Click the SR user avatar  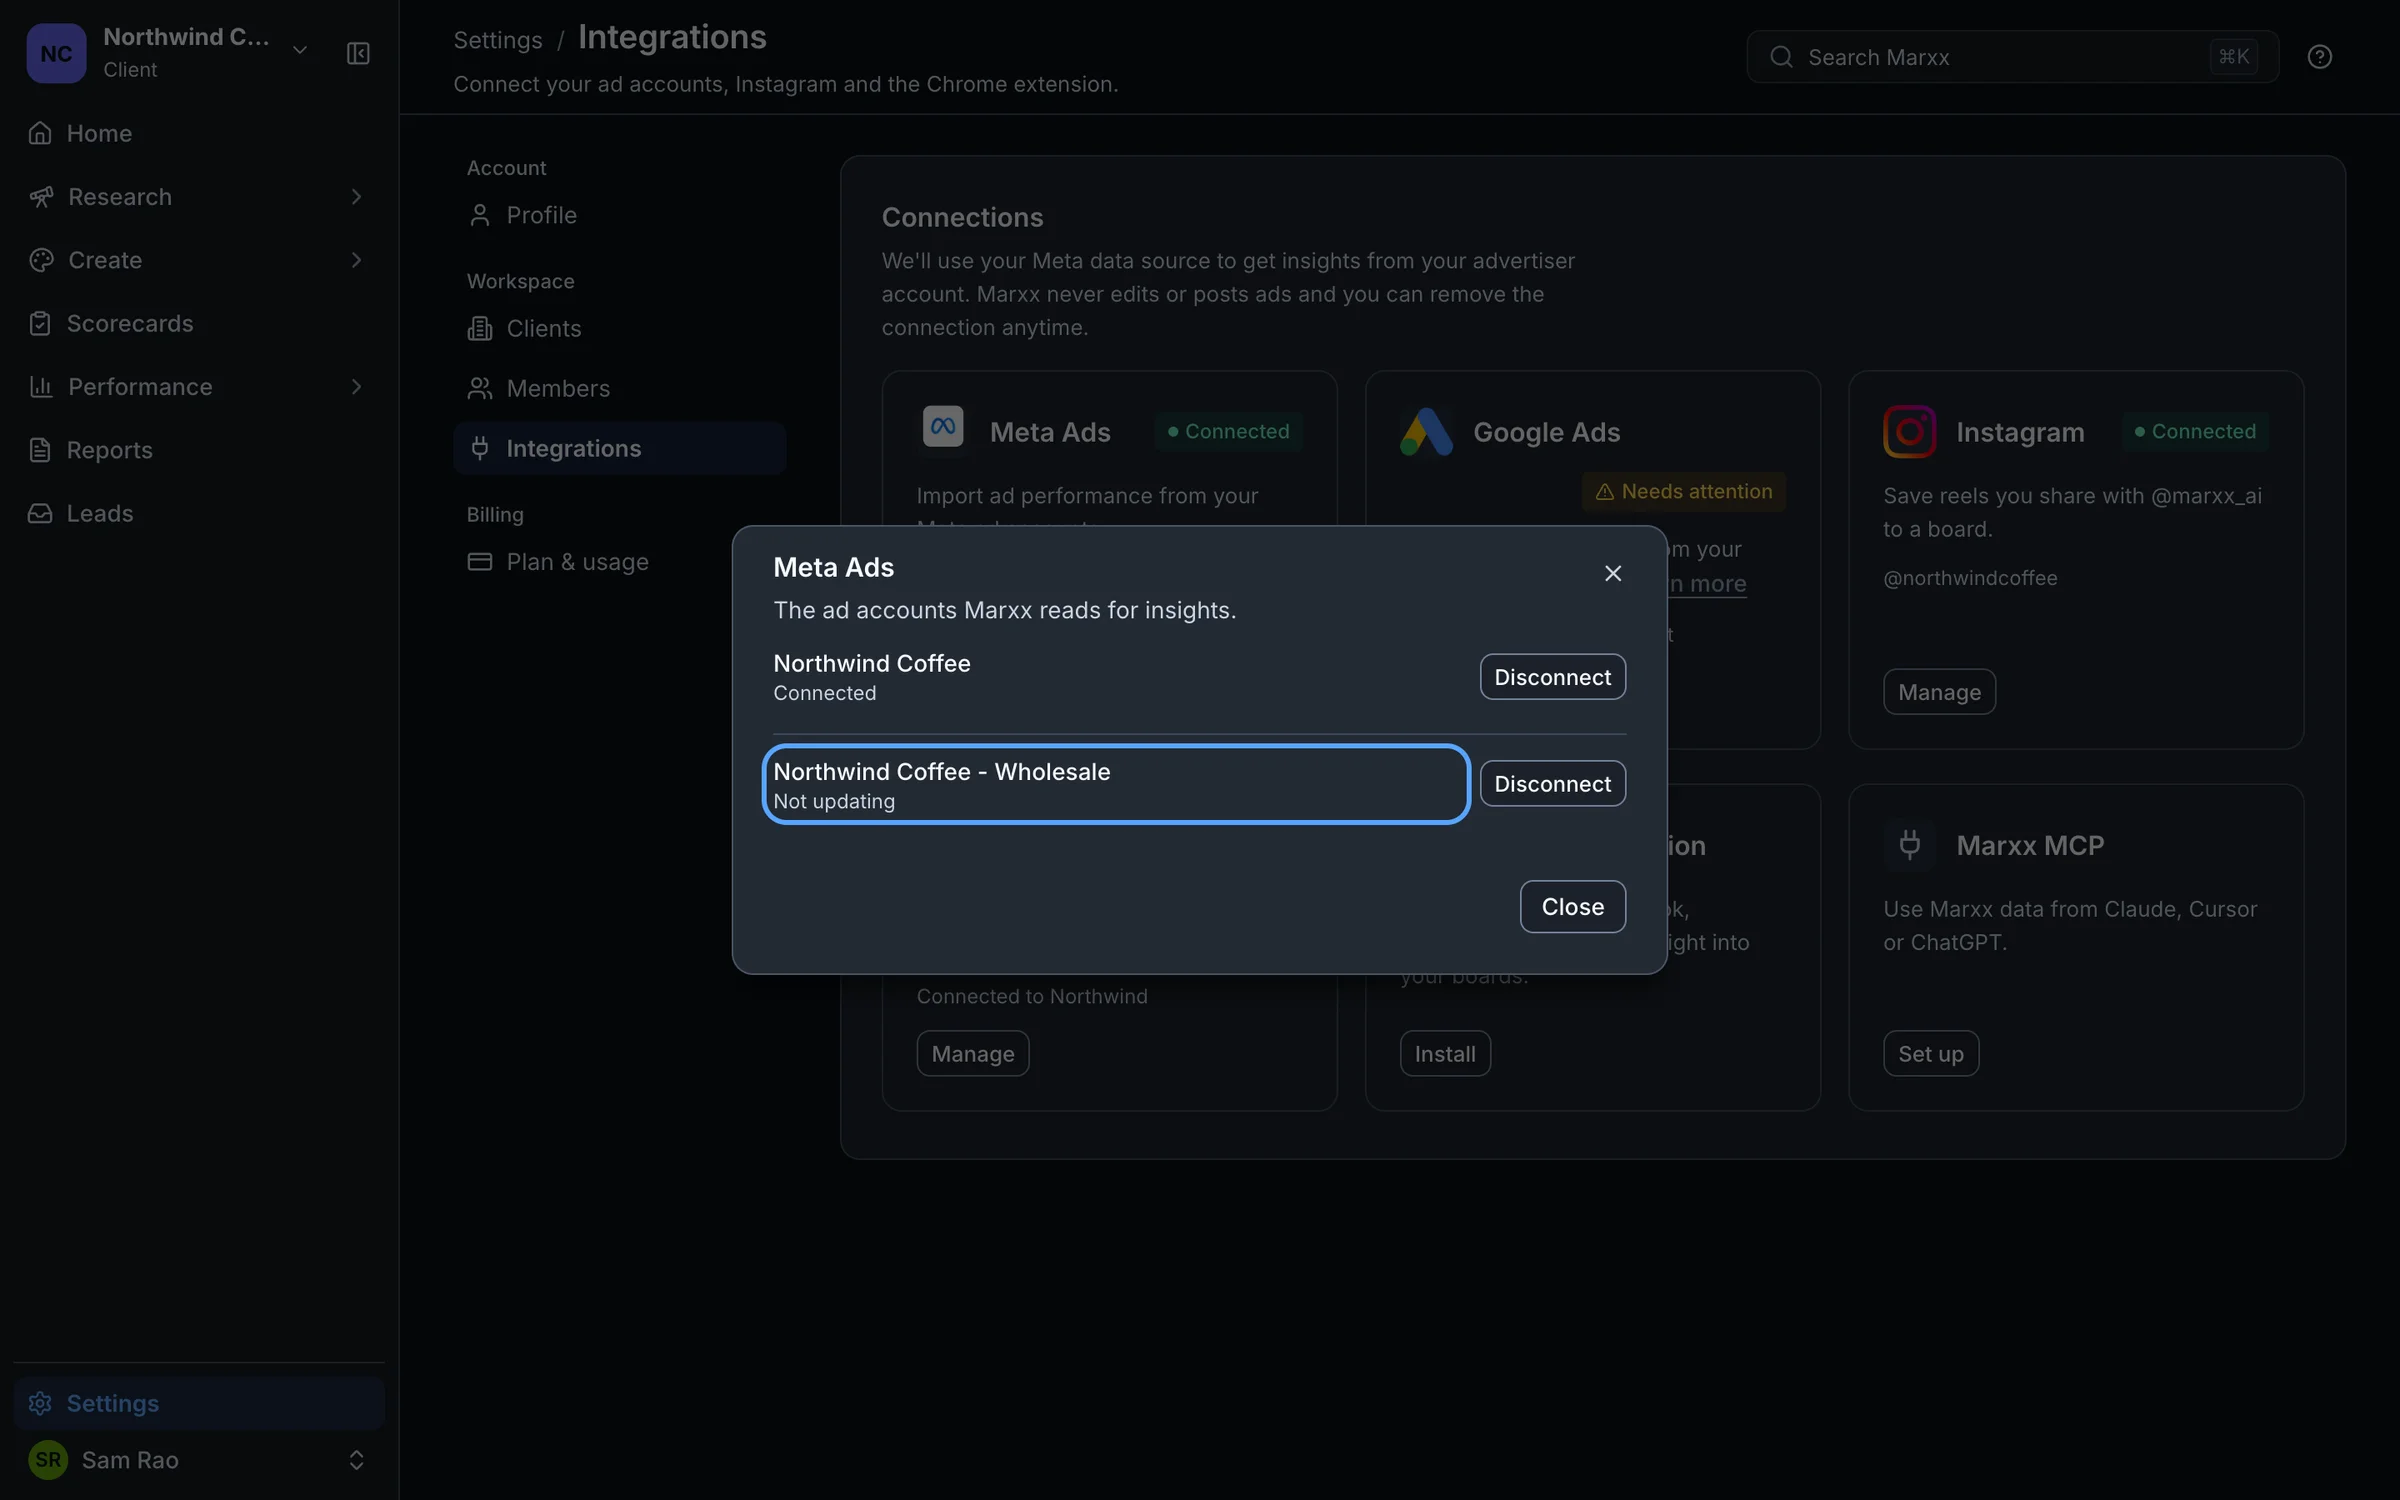click(48, 1460)
